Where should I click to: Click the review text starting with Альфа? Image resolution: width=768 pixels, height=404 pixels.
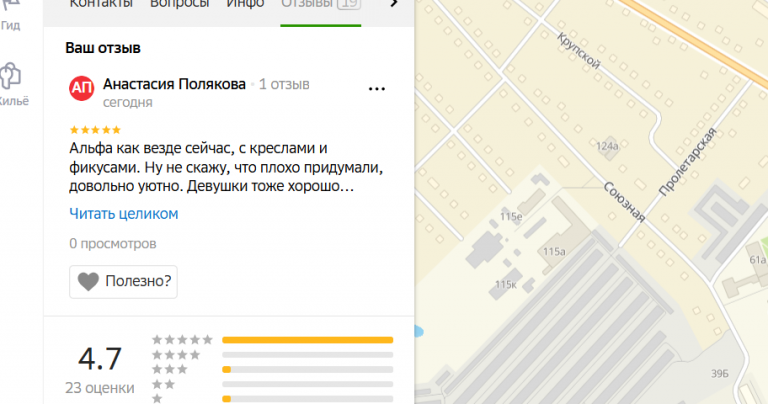[226, 167]
